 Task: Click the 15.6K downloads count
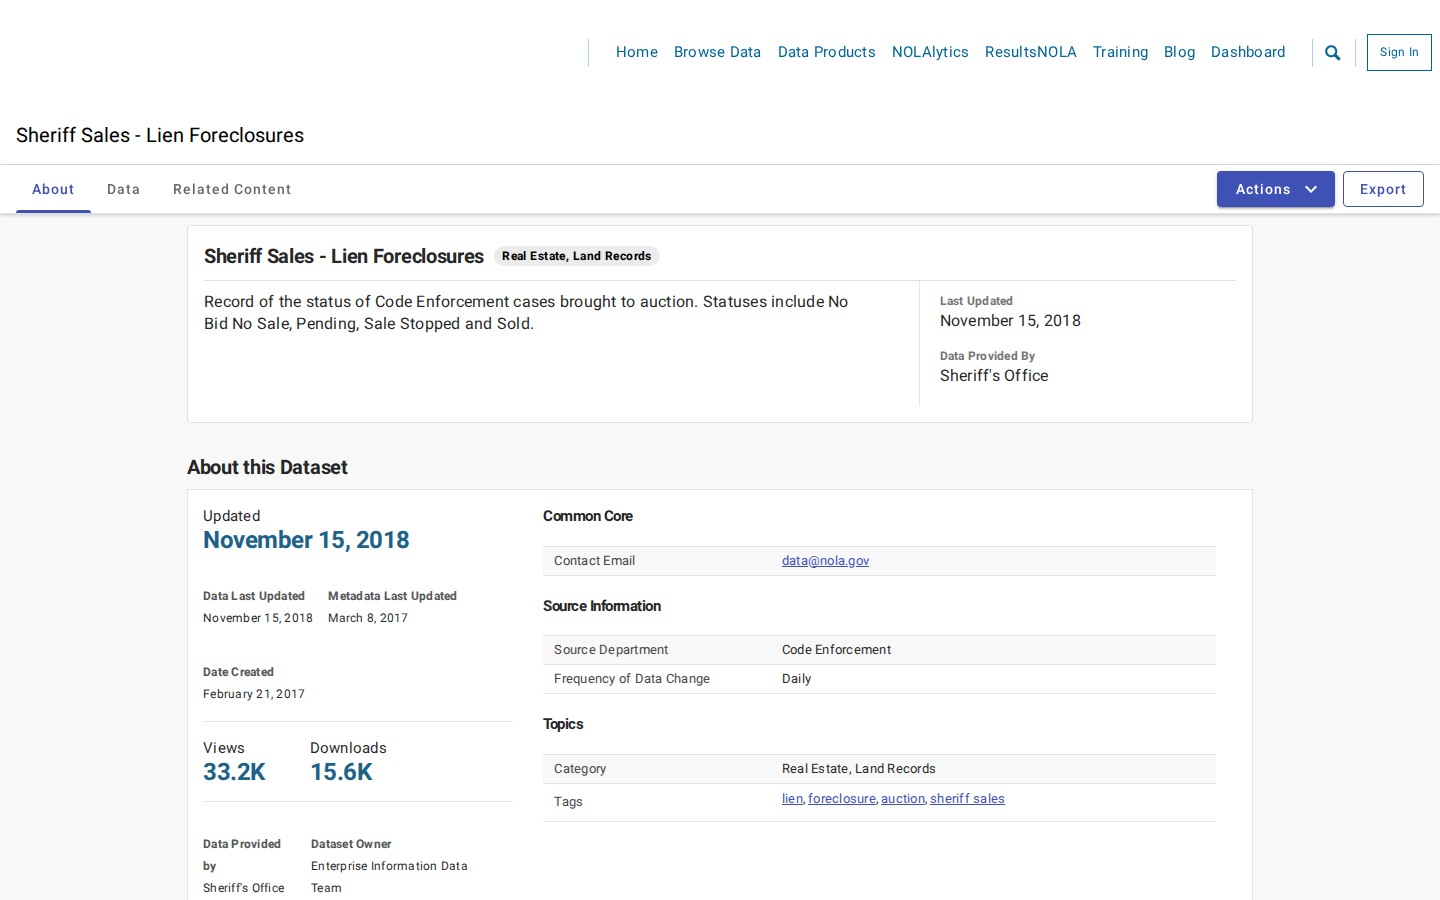341,772
